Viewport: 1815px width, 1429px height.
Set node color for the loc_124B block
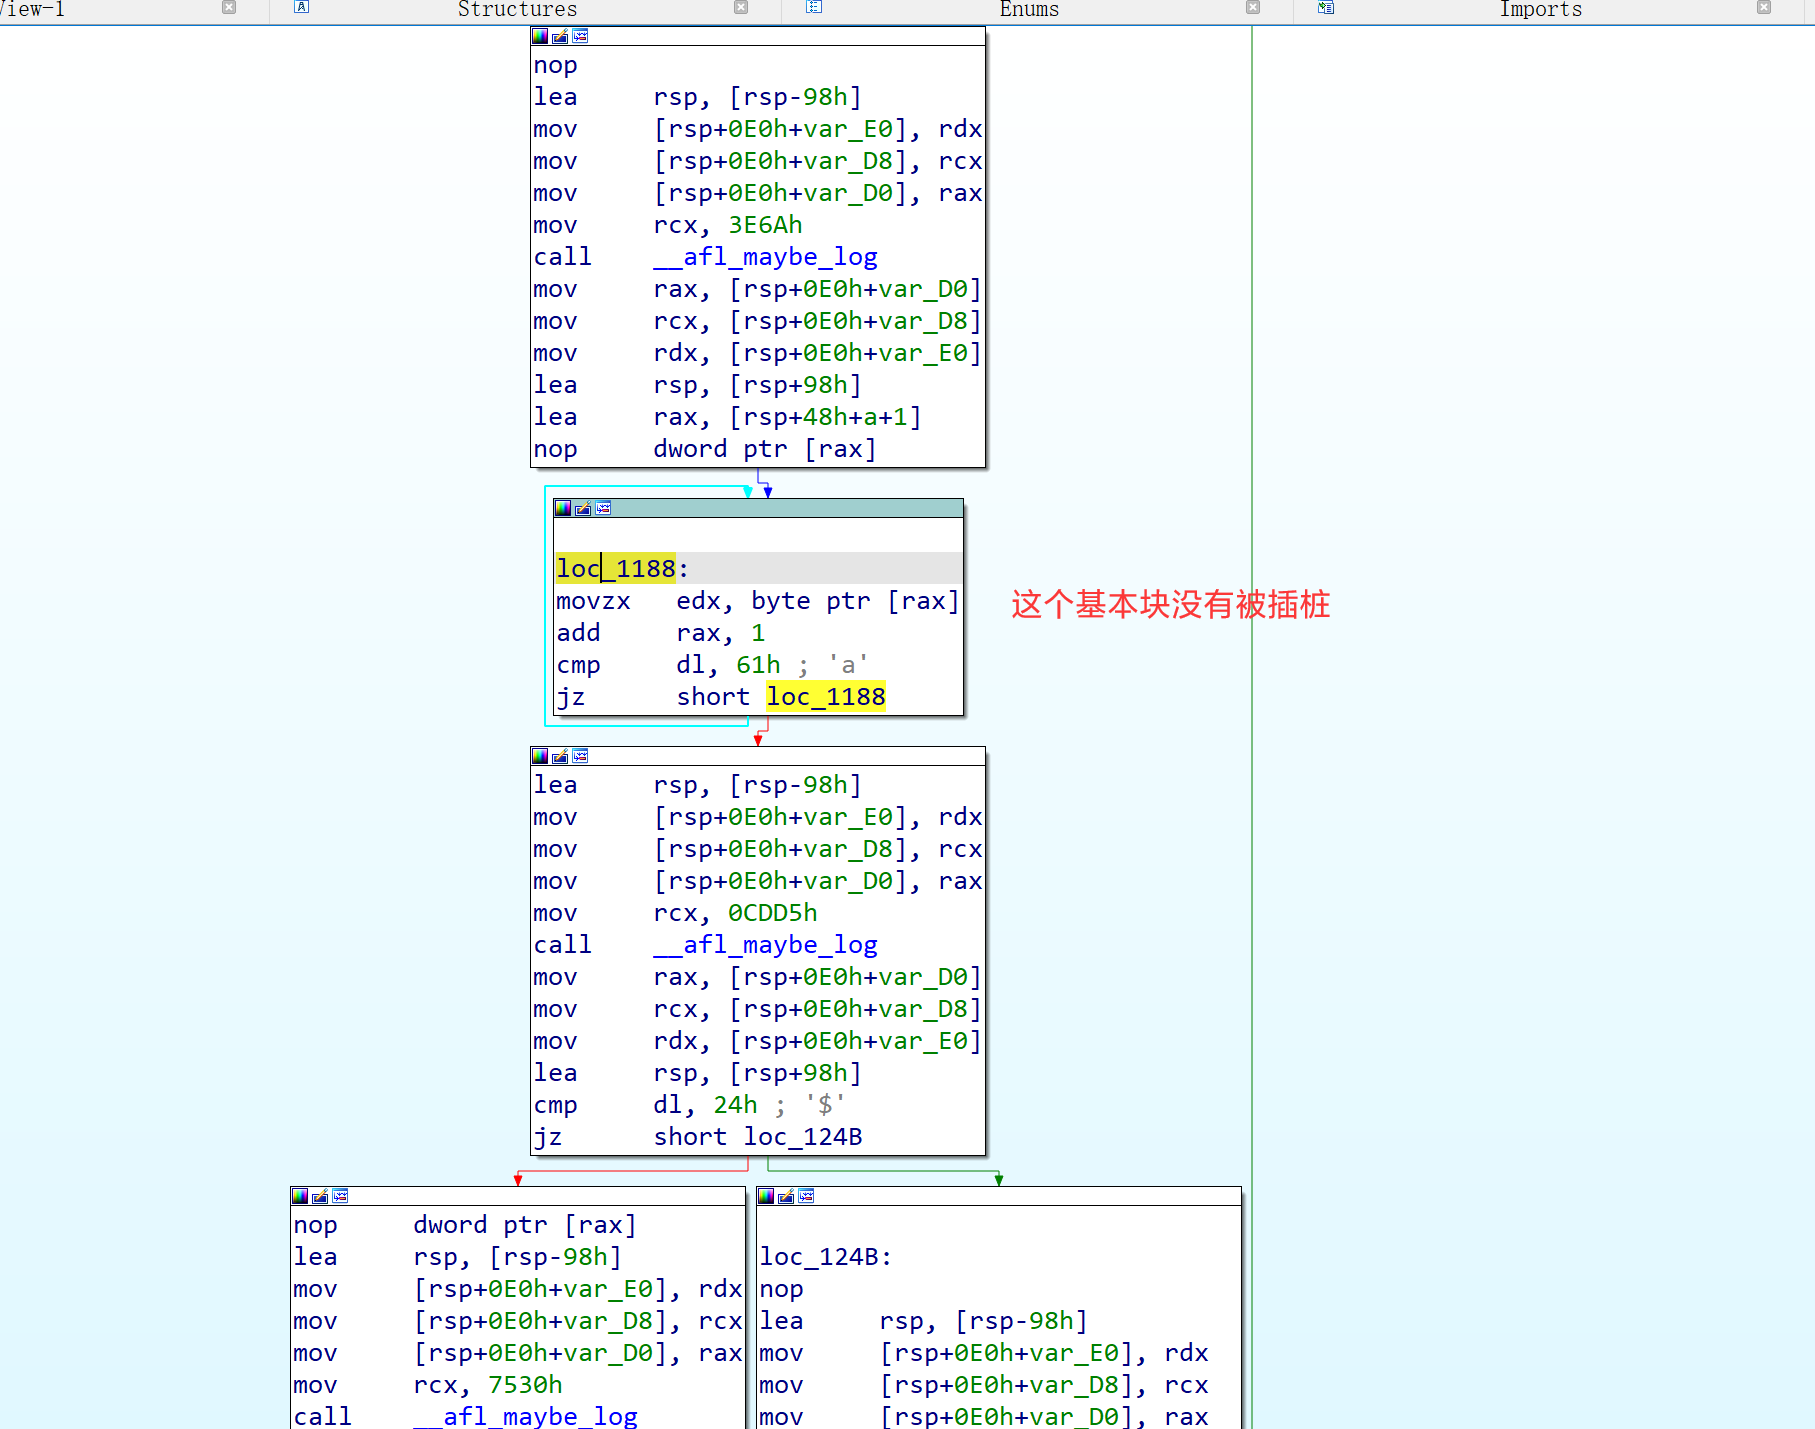click(x=766, y=1196)
